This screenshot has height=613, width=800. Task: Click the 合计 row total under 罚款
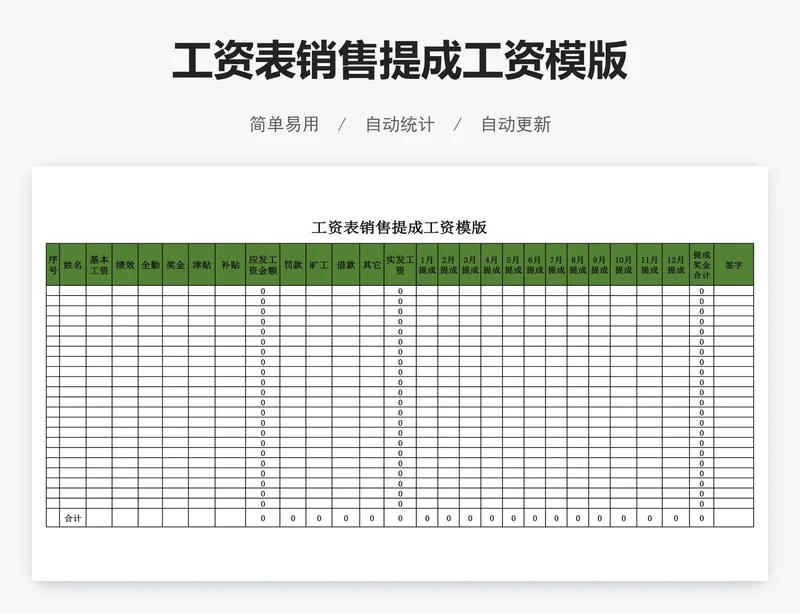click(293, 518)
